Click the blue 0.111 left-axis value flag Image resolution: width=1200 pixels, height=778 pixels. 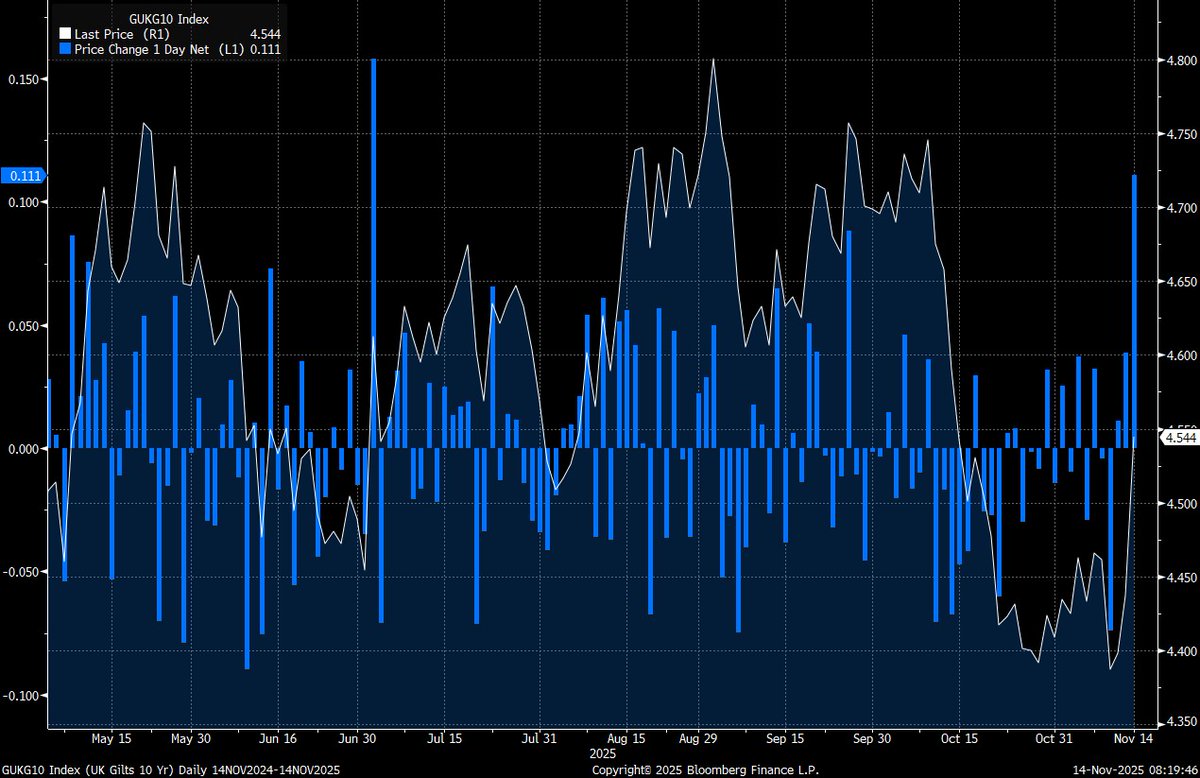point(22,176)
